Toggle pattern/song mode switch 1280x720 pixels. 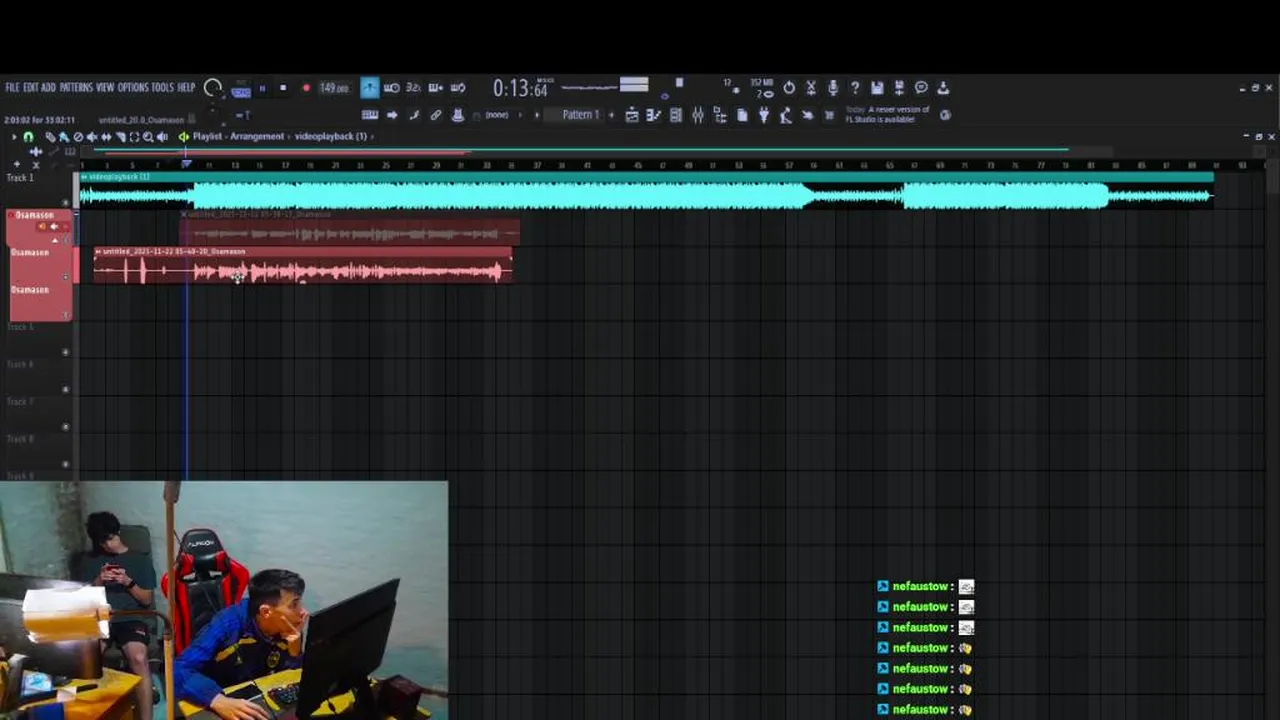[241, 90]
